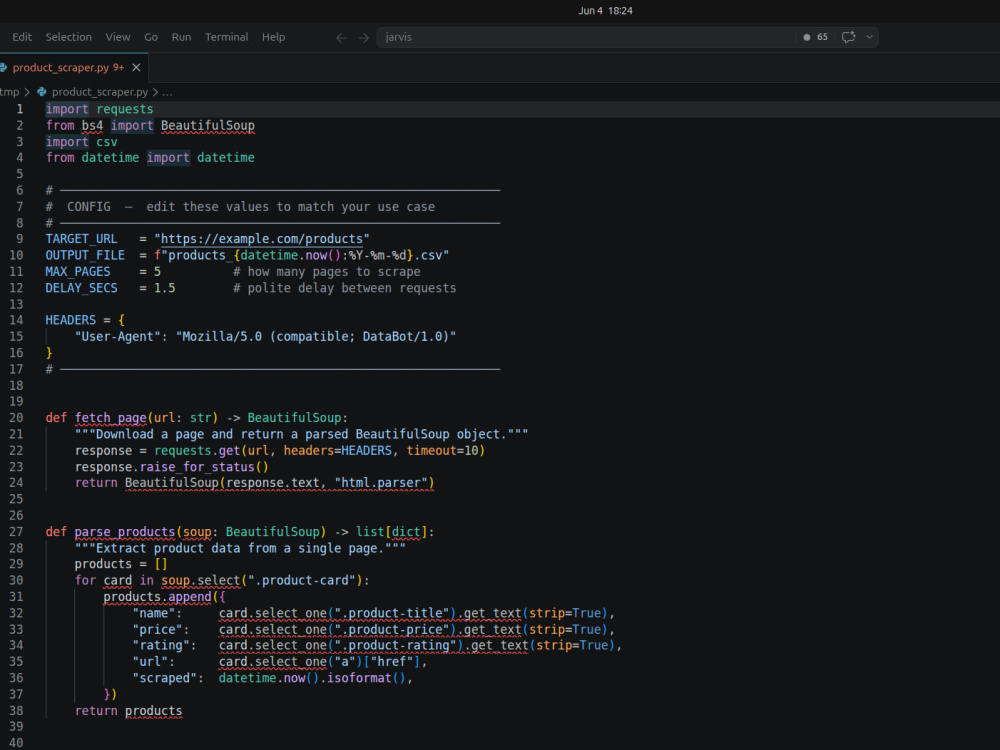
Task: Click the TARGET_URL variable name
Action: point(81,239)
